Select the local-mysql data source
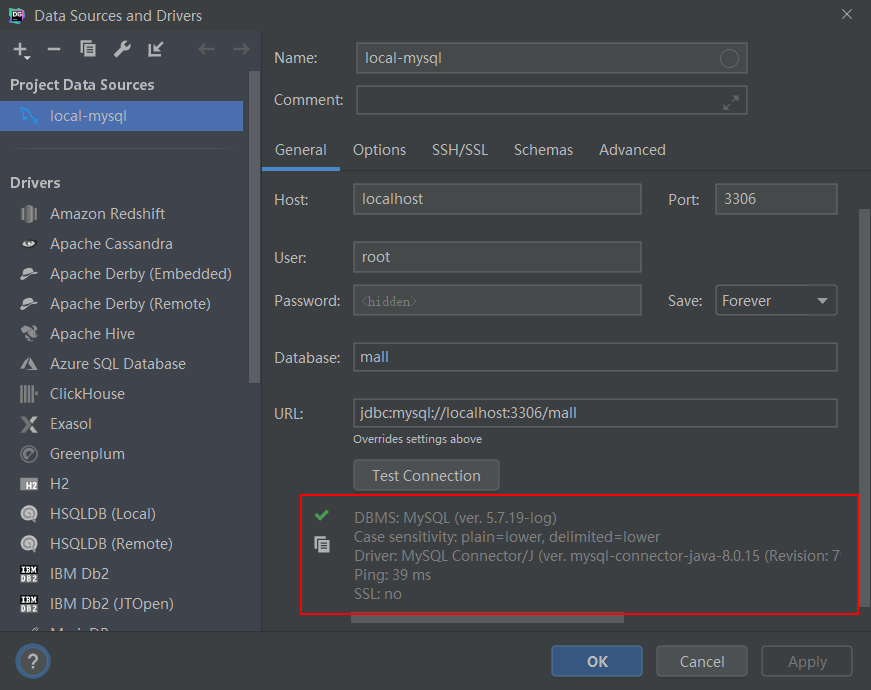 point(122,116)
